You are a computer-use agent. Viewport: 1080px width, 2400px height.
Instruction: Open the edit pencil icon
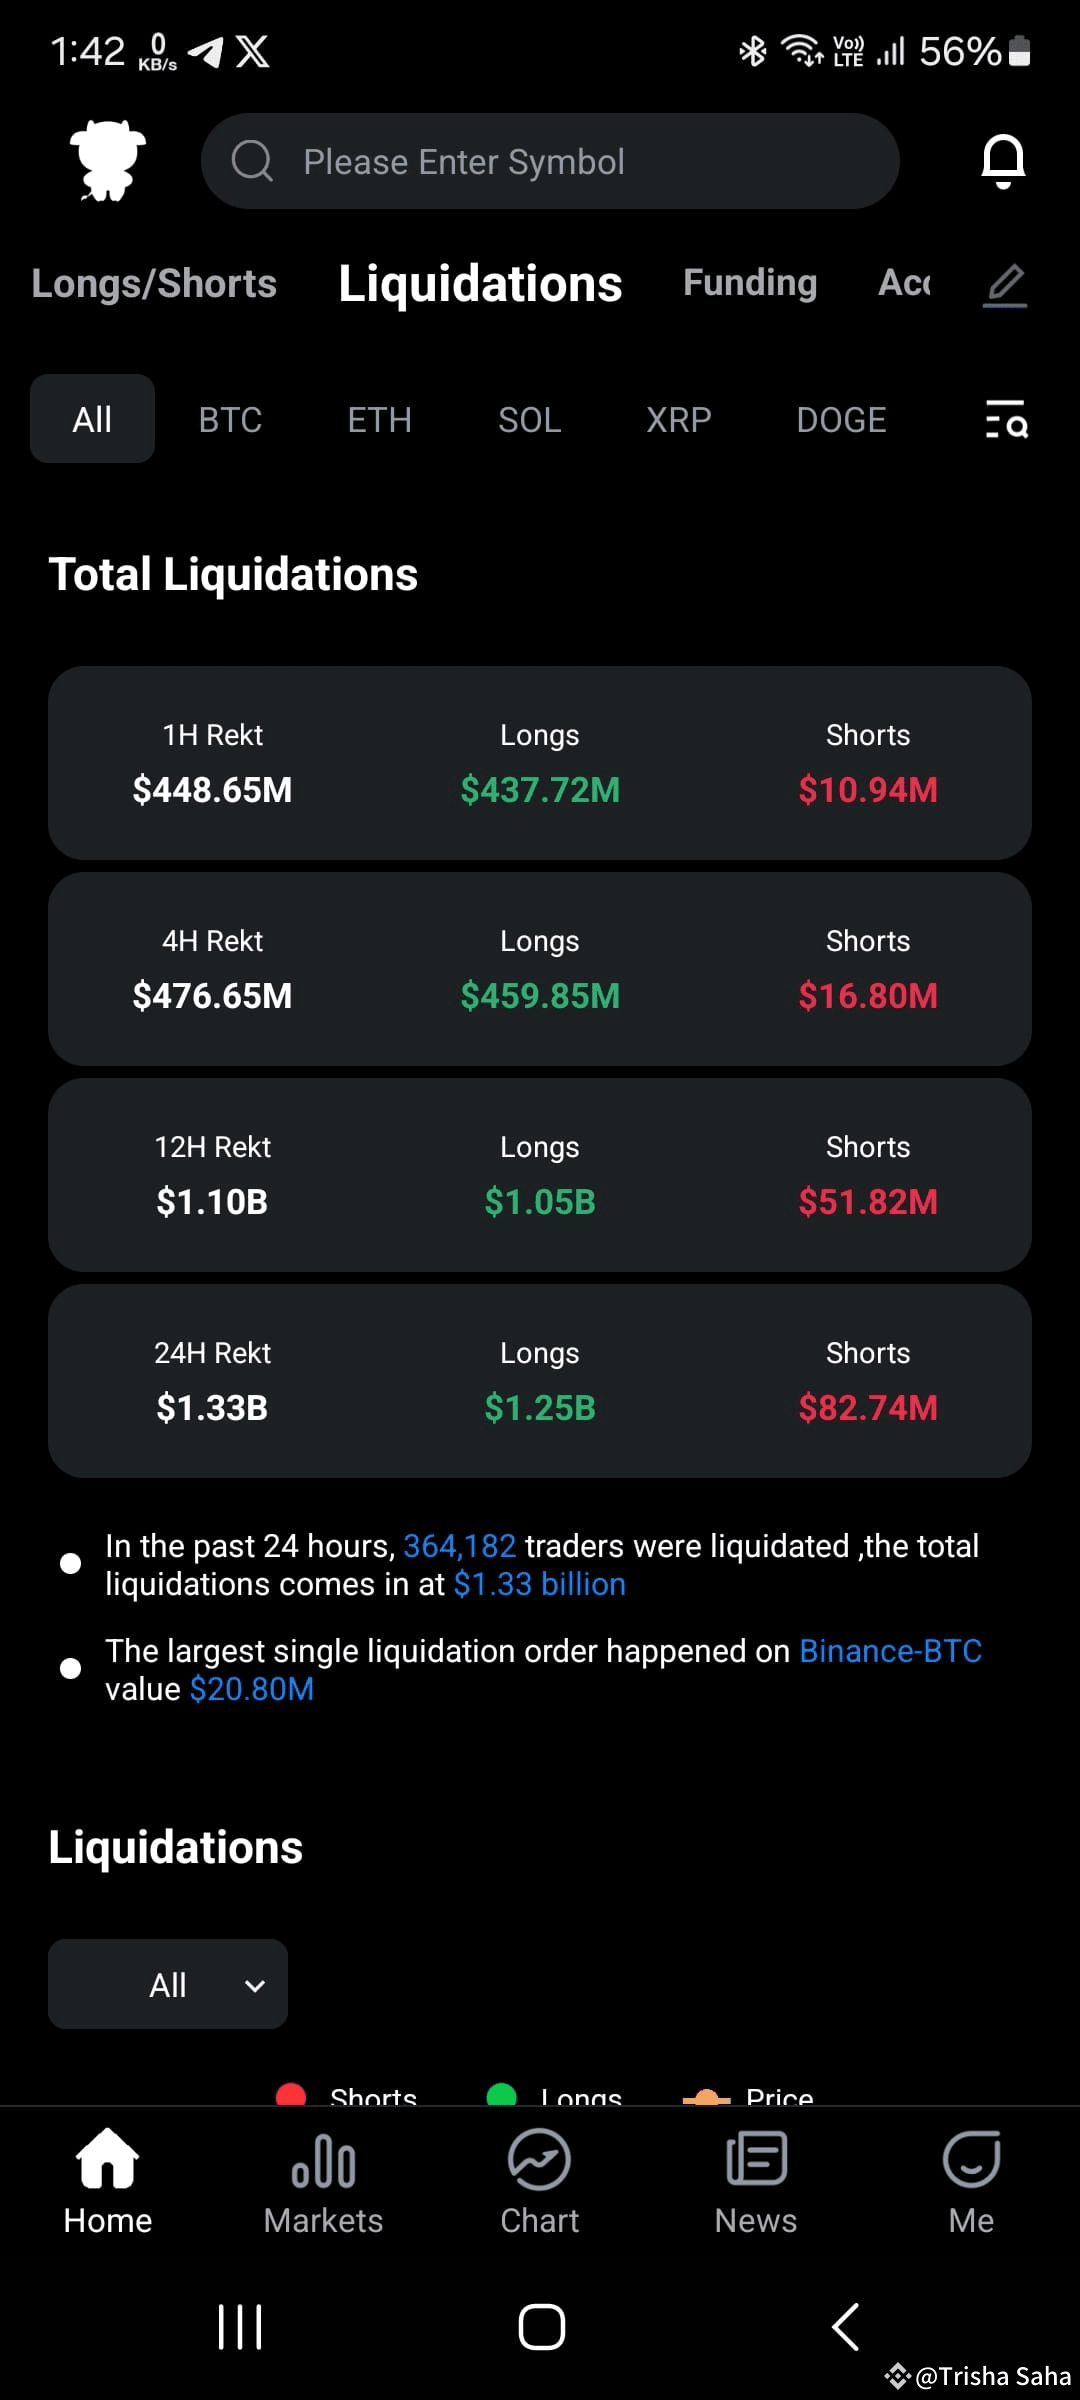tap(1006, 284)
